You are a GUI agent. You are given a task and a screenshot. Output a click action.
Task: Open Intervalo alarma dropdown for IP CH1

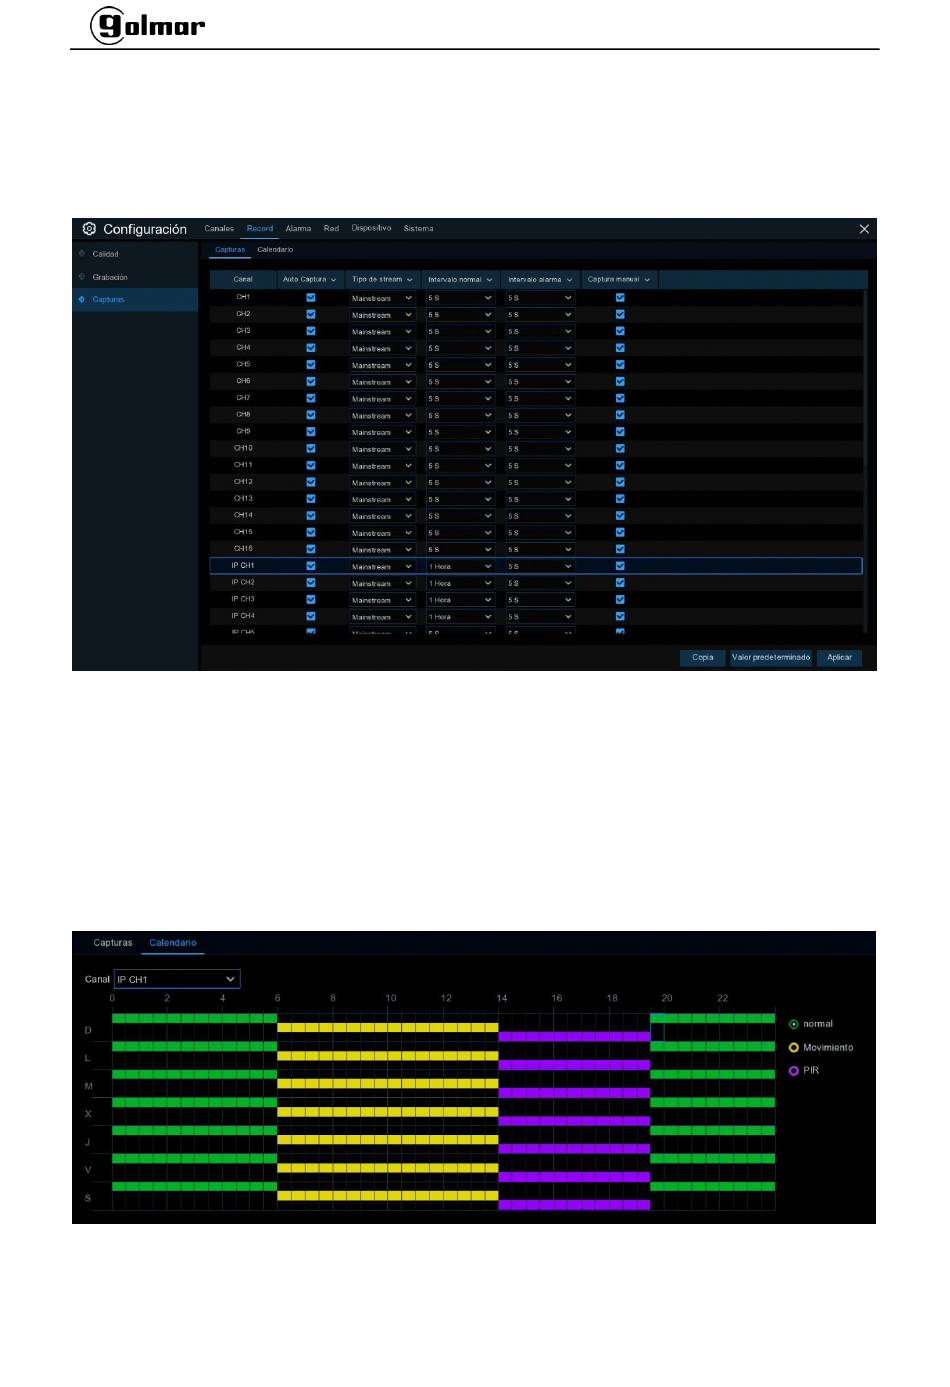(x=540, y=566)
